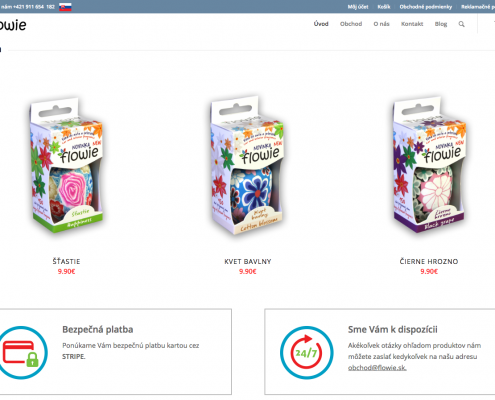Open Môj účet link in top bar
Image resolution: width=495 pixels, height=400 pixels.
358,7
